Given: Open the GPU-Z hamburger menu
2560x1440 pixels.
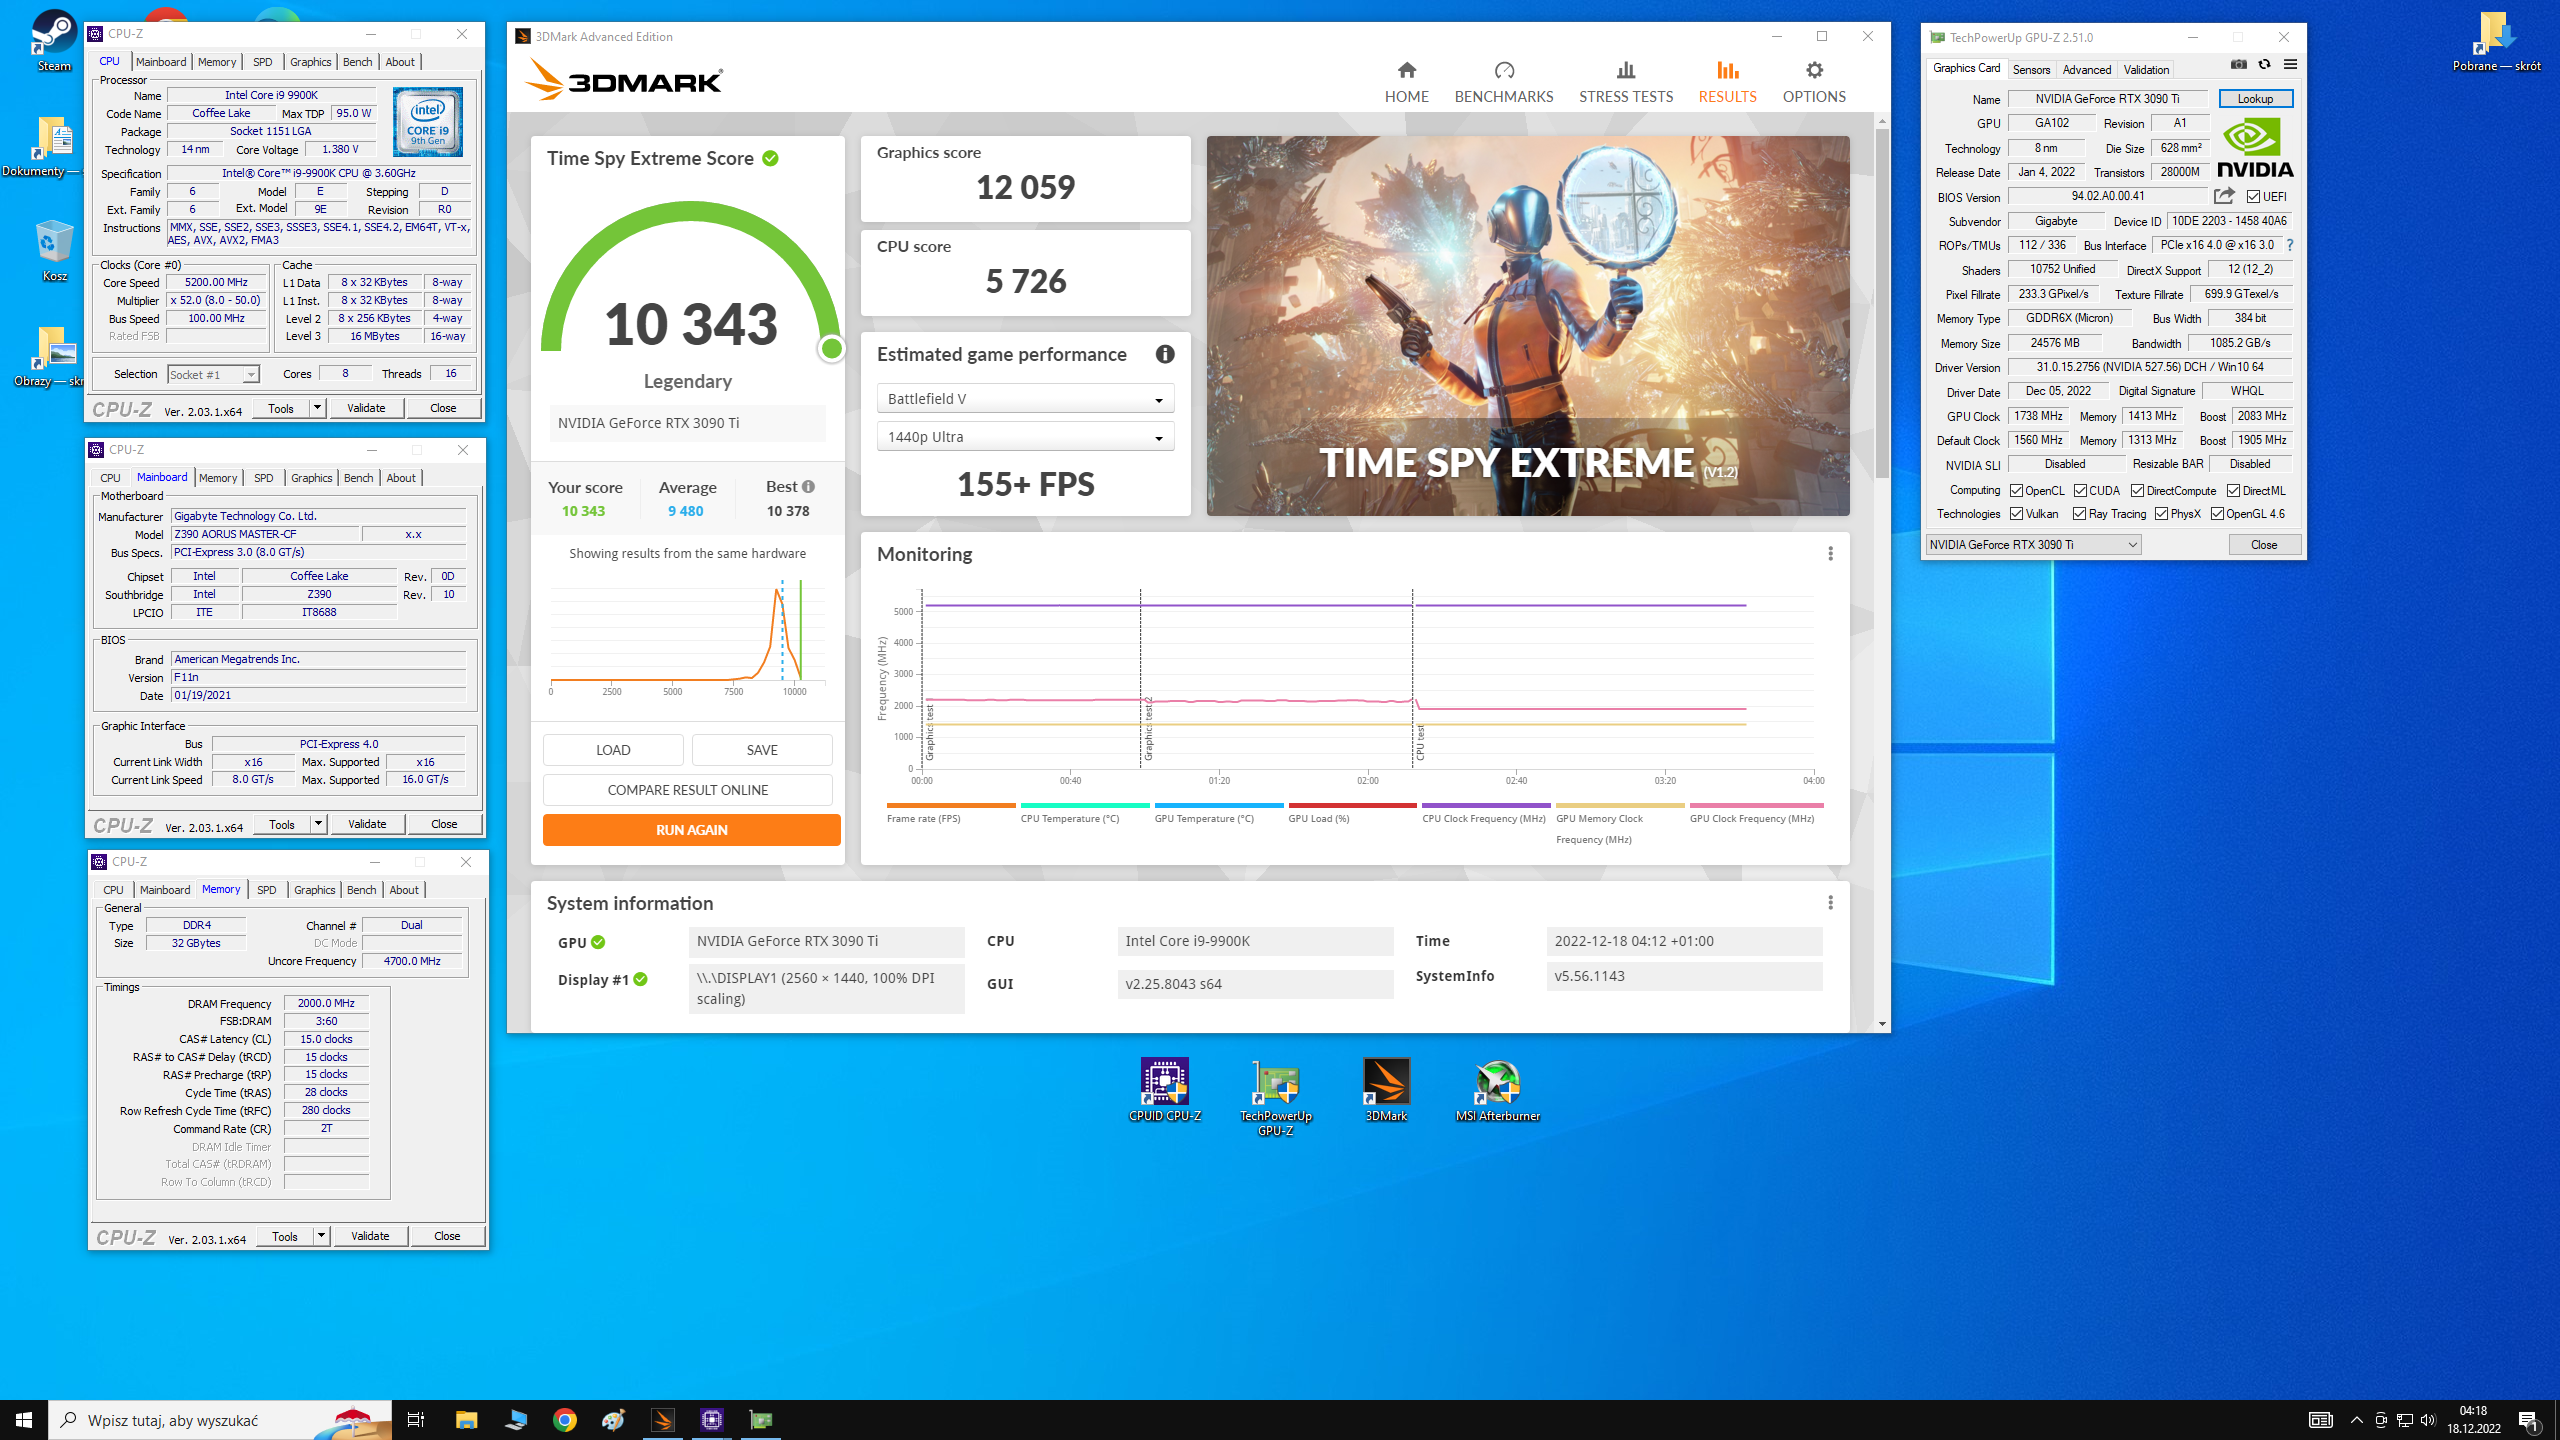Looking at the screenshot, I should click(2290, 65).
